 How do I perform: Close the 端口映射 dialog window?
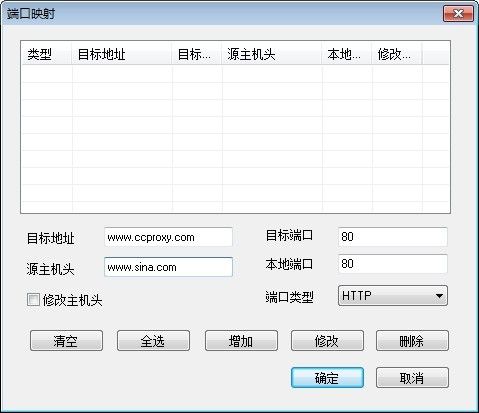(458, 14)
